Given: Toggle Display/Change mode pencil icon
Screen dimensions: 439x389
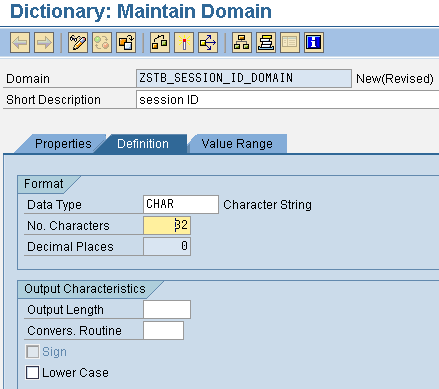Looking at the screenshot, I should coord(78,43).
